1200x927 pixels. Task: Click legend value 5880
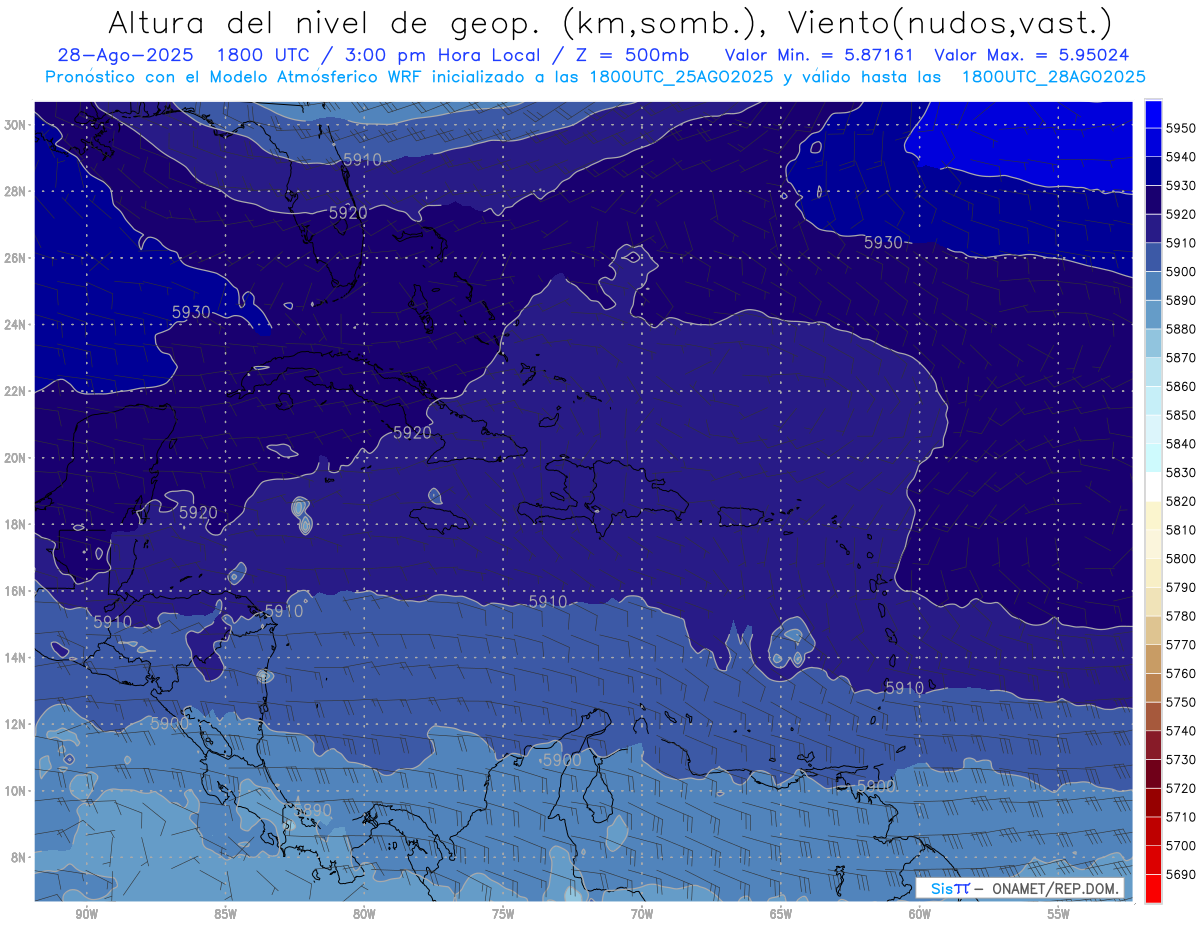click(1182, 329)
